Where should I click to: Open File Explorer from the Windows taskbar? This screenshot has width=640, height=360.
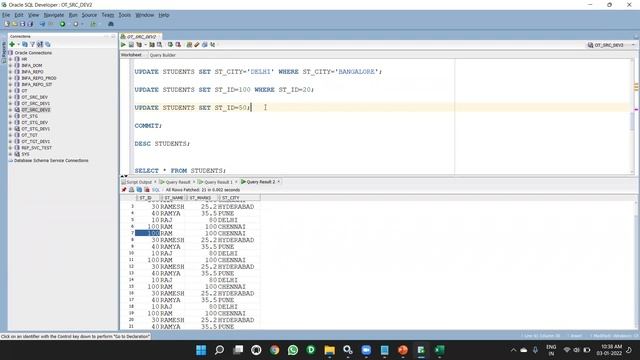tap(329, 350)
